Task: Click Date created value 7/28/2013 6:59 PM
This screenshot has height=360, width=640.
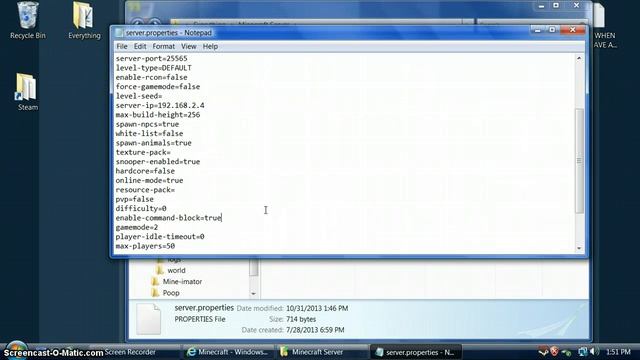Action: point(315,330)
